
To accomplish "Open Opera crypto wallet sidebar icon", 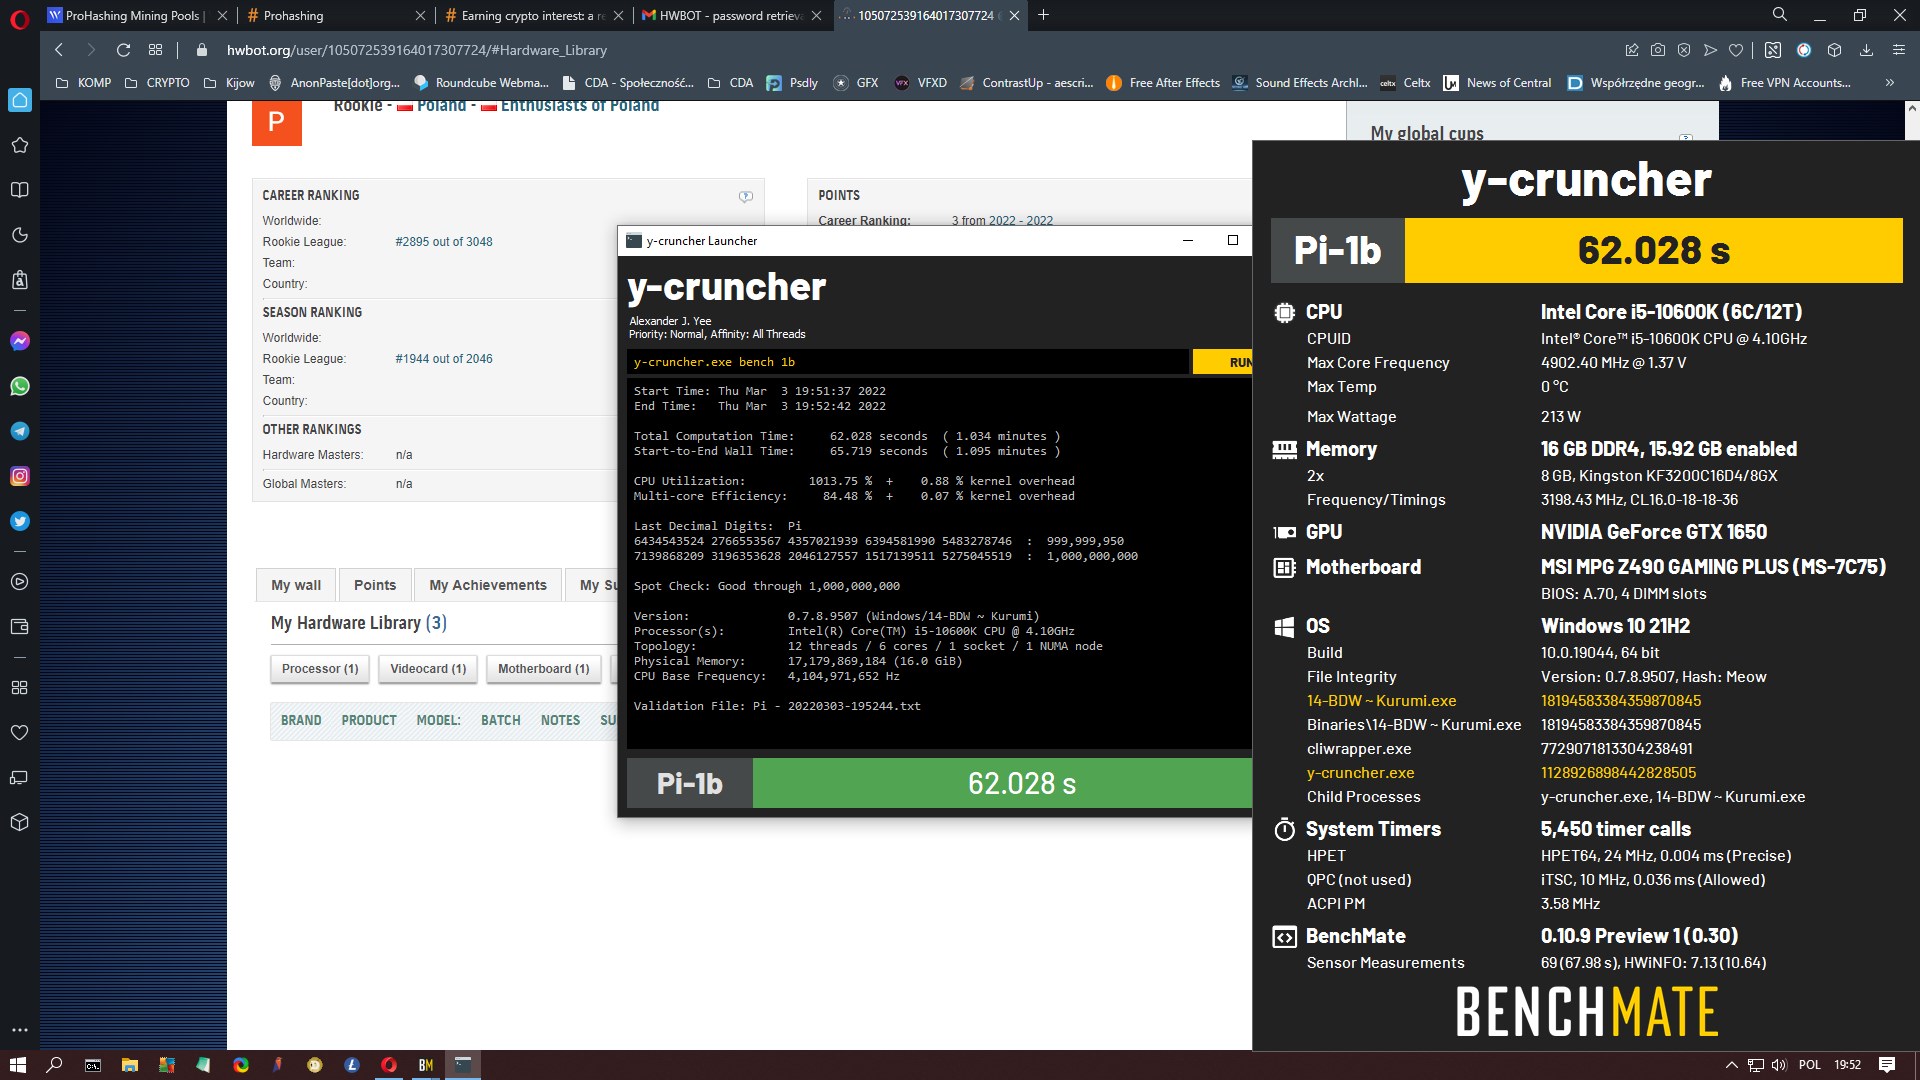I will tap(19, 627).
